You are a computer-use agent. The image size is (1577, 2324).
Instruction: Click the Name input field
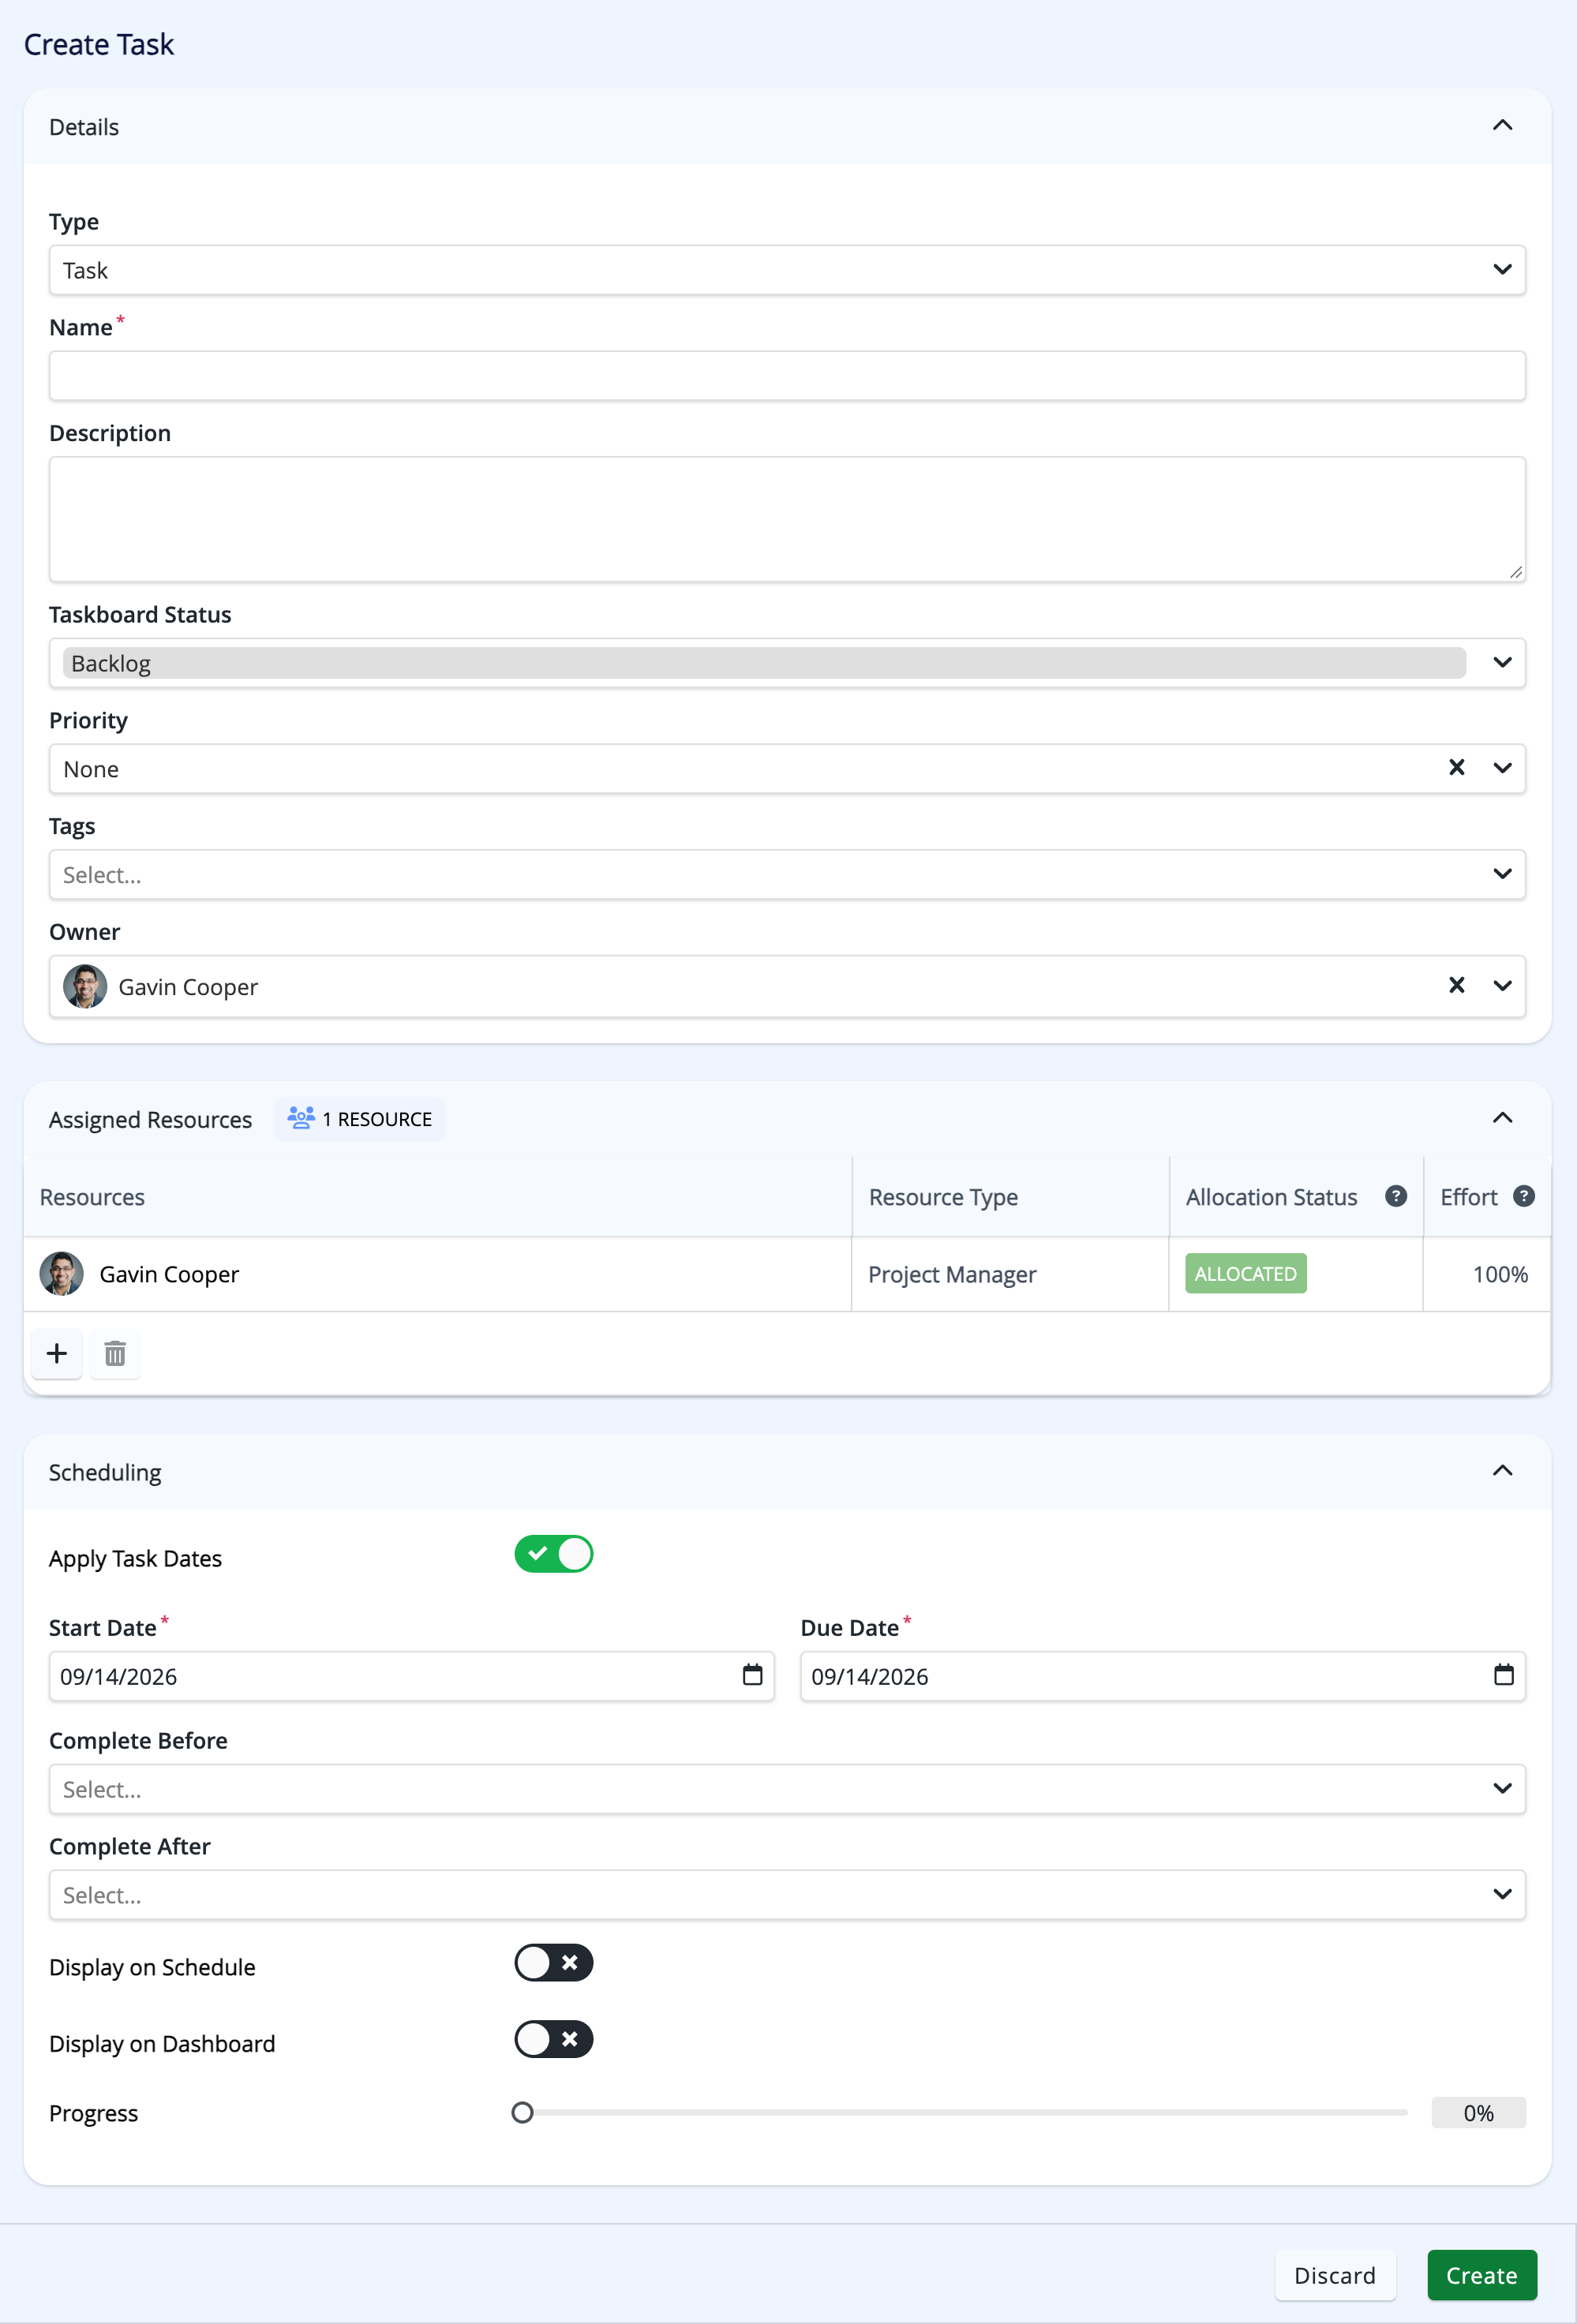point(787,376)
